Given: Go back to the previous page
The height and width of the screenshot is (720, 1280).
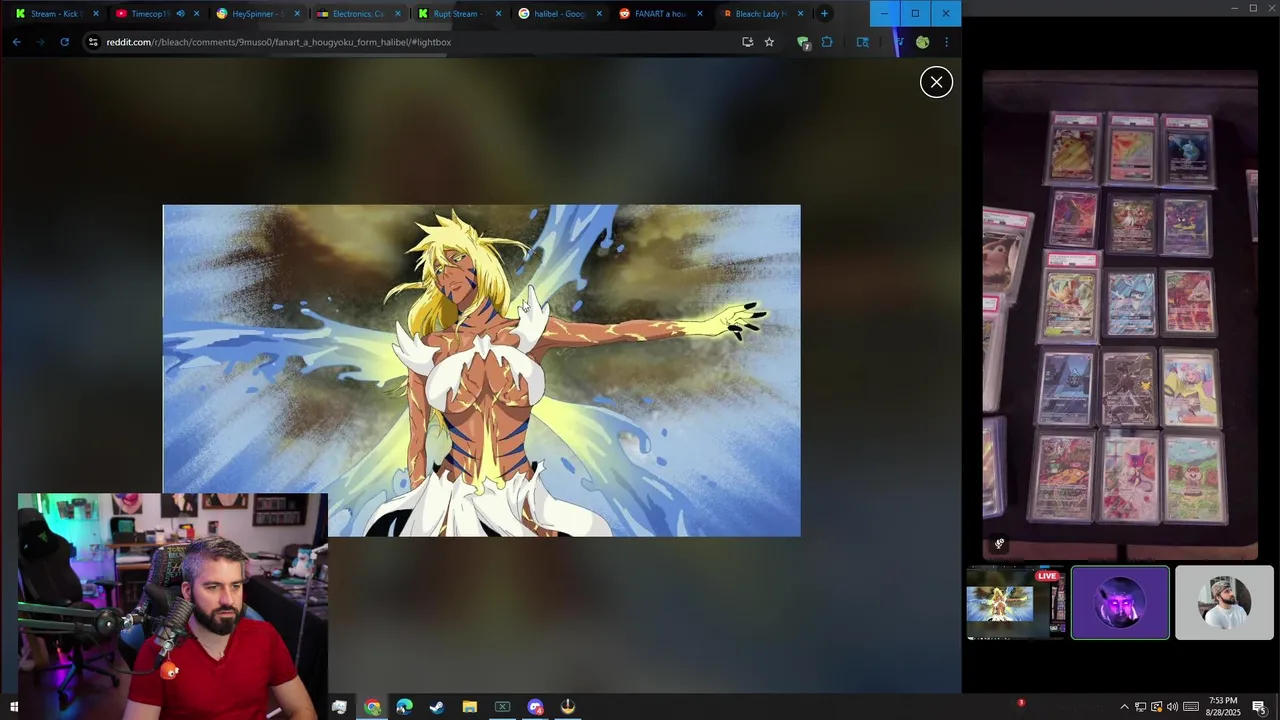Looking at the screenshot, I should [x=16, y=42].
